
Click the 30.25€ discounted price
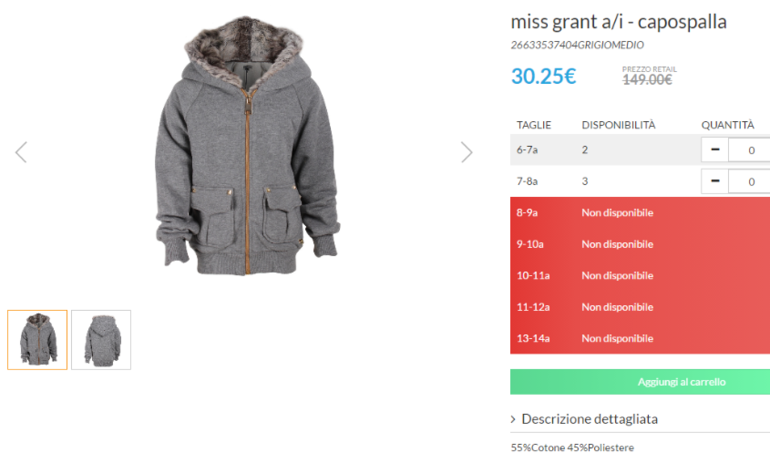coord(544,76)
